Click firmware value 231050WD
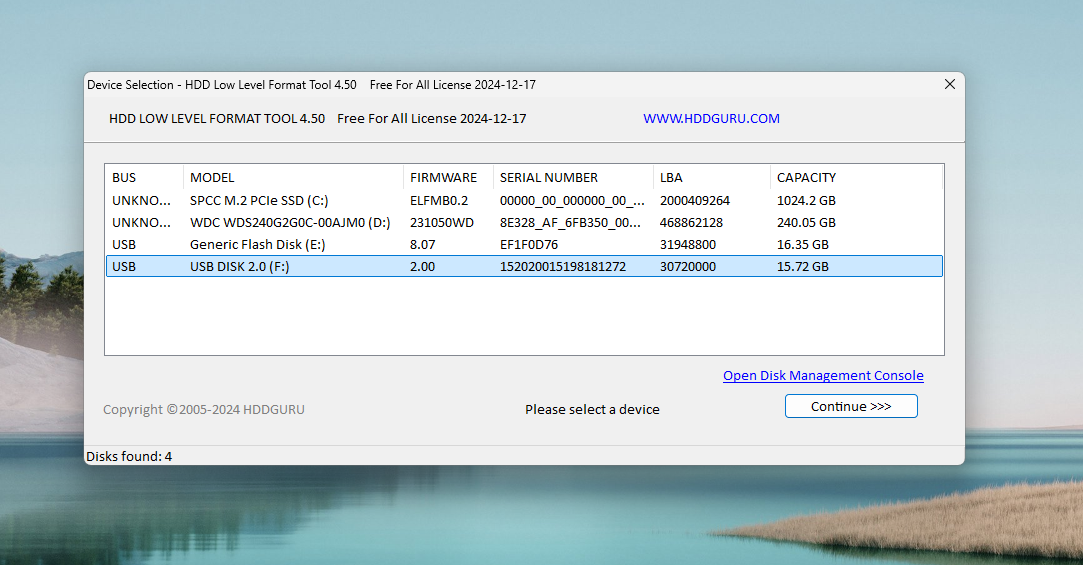Image resolution: width=1083 pixels, height=565 pixels. click(441, 222)
